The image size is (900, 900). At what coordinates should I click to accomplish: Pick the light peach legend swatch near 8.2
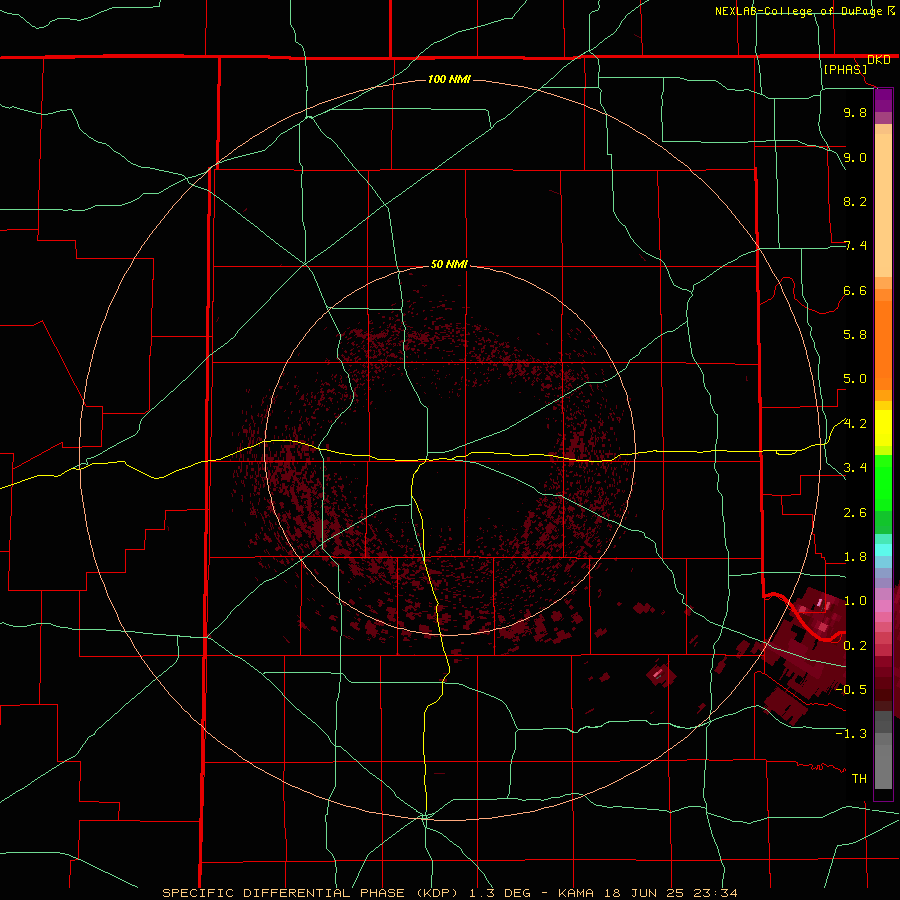pos(883,205)
